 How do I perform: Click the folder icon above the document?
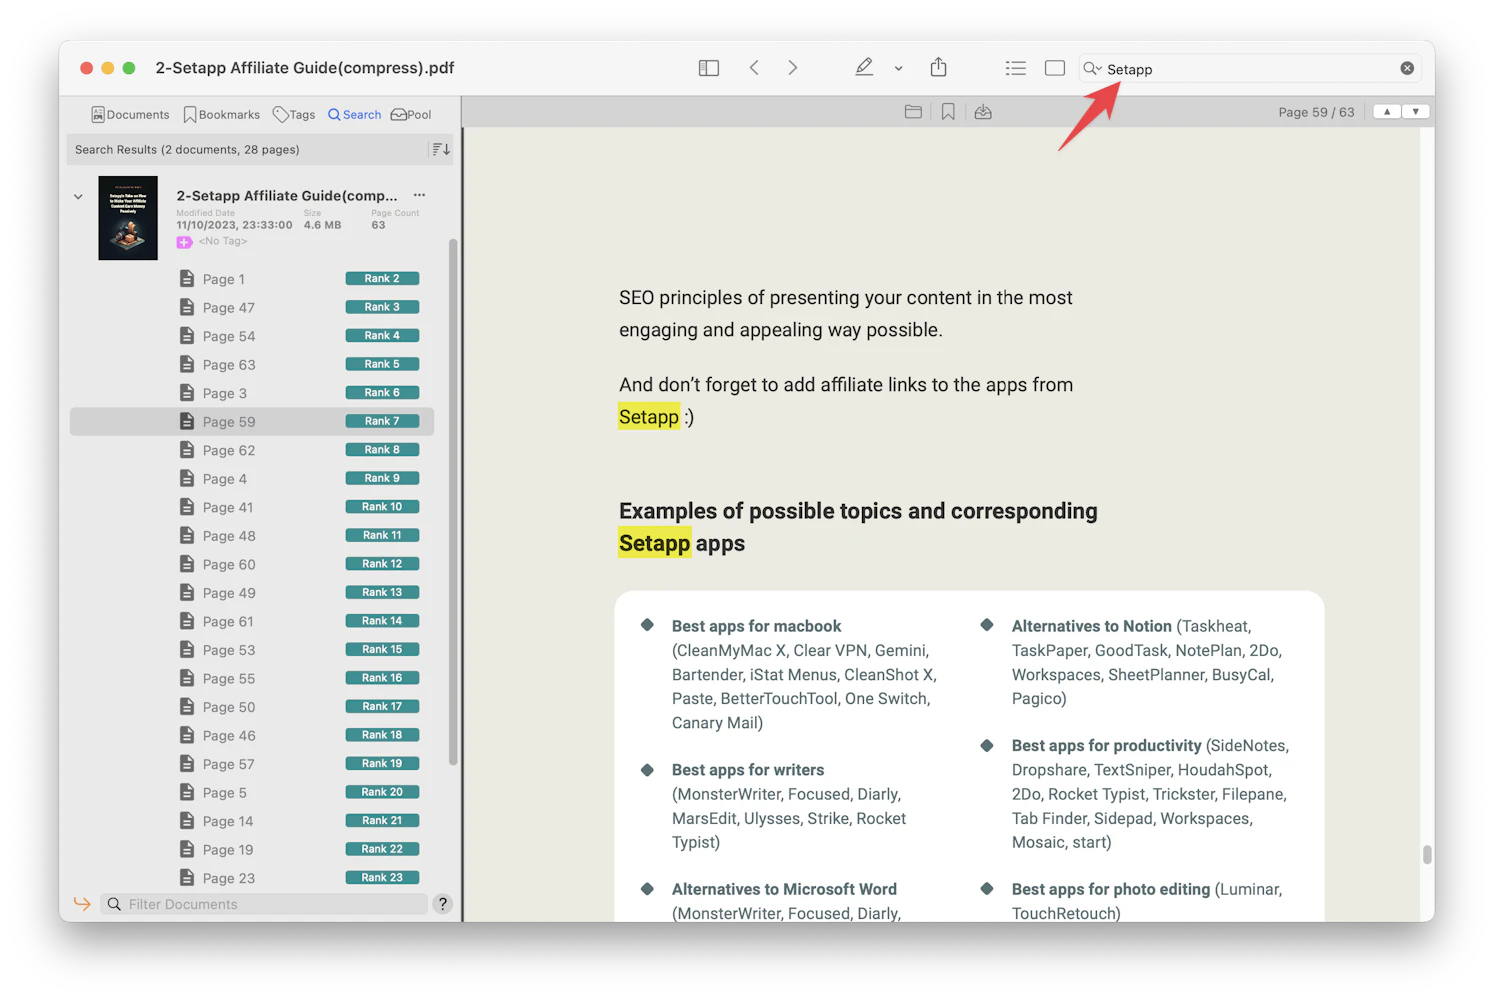click(913, 111)
